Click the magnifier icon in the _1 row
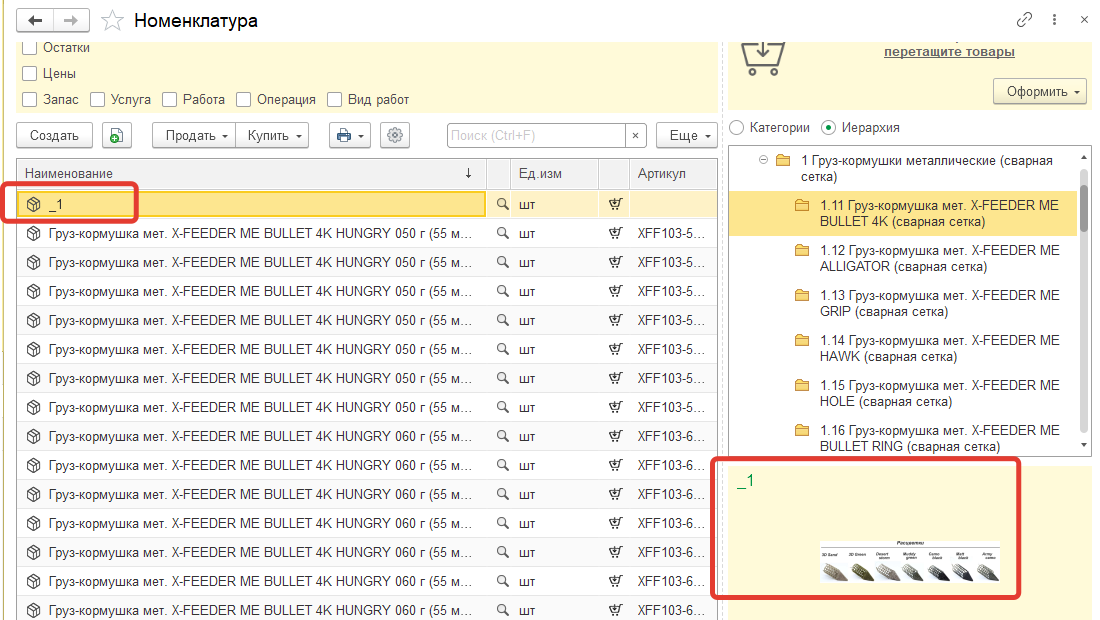Viewport: 1100px width, 620px height. coord(503,204)
